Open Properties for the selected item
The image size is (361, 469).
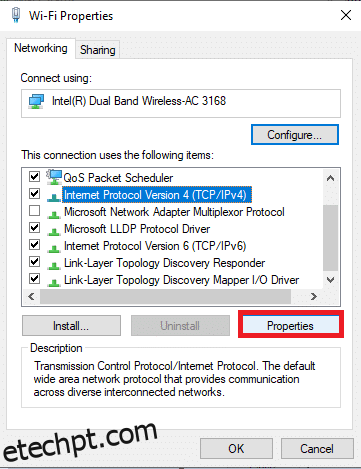(x=290, y=326)
